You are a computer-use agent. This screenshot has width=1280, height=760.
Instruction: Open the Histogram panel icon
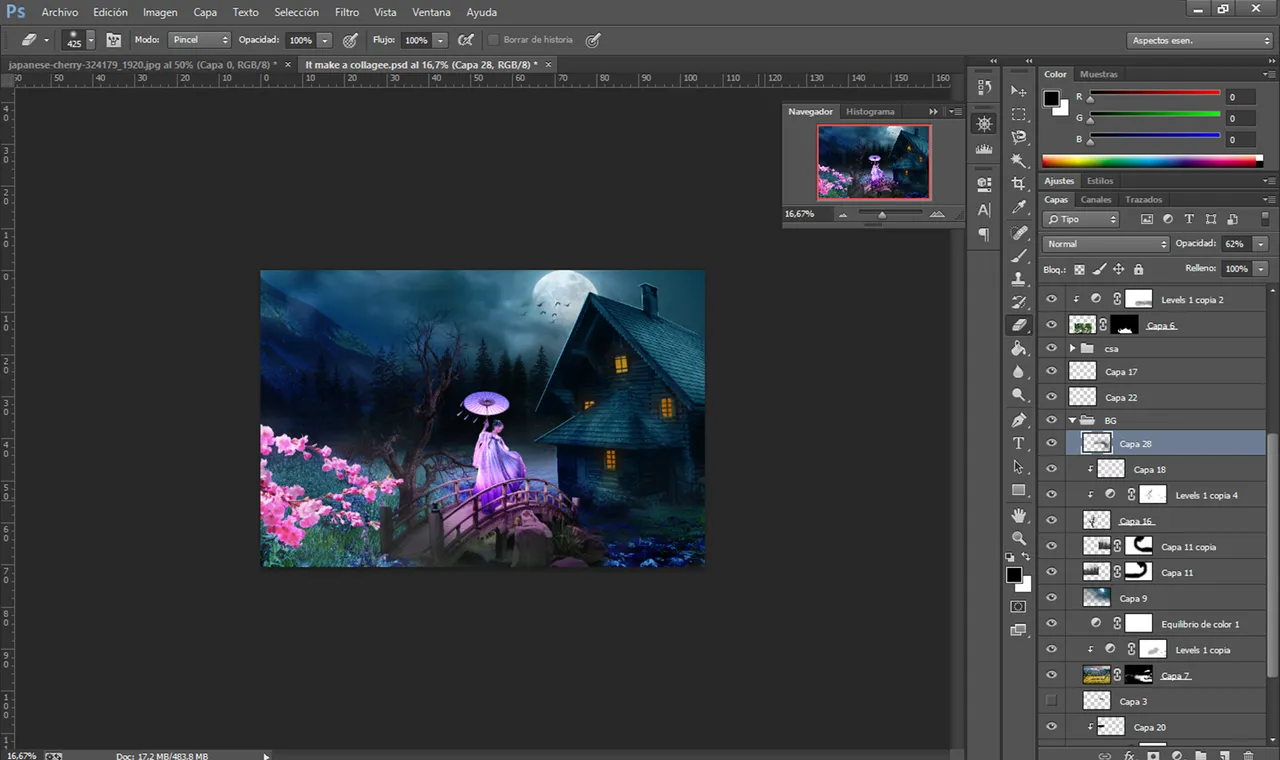(x=984, y=149)
